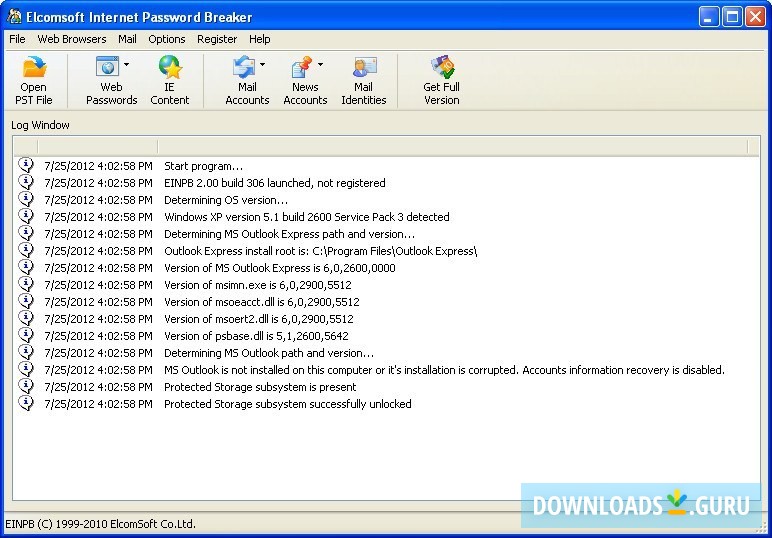Viewport: 772px width, 538px height.
Task: Expand the News Accounts dropdown arrow
Action: pos(321,64)
